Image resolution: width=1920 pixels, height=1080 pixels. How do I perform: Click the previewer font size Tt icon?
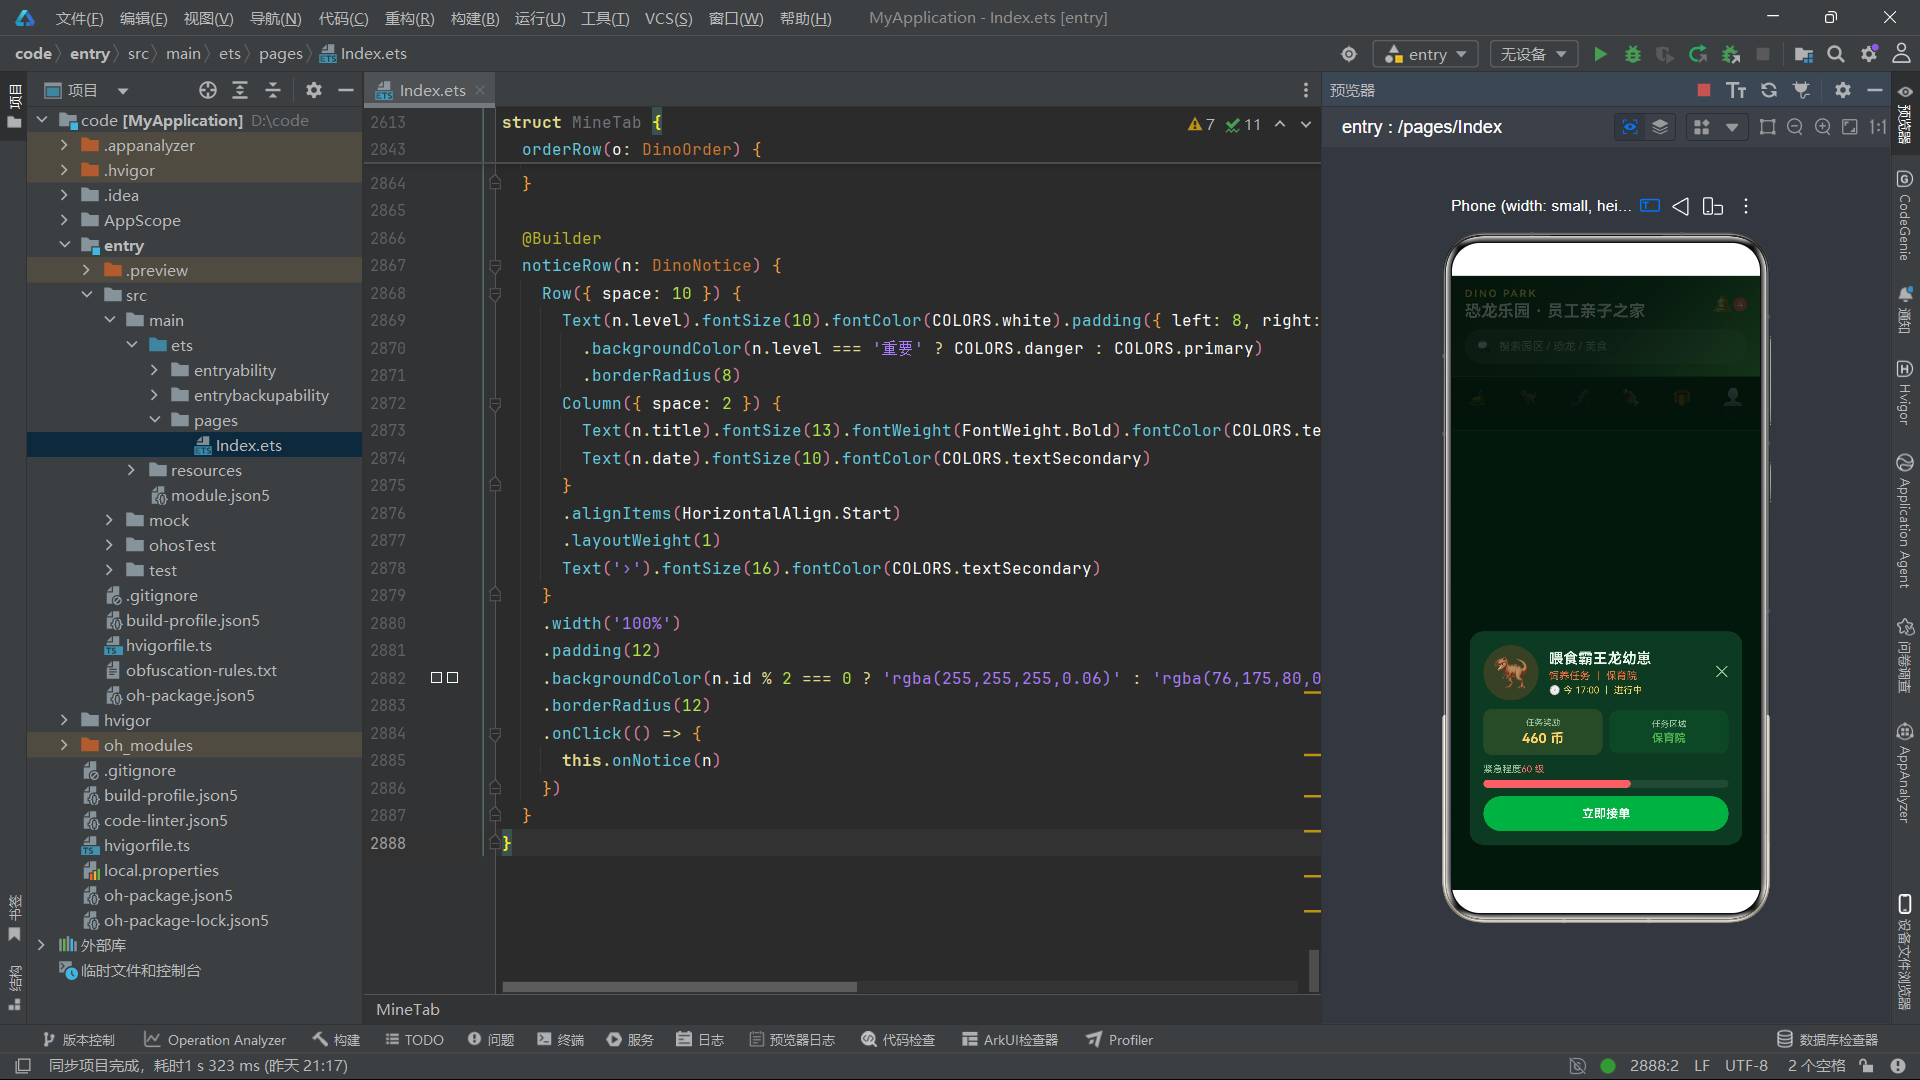(x=1736, y=90)
